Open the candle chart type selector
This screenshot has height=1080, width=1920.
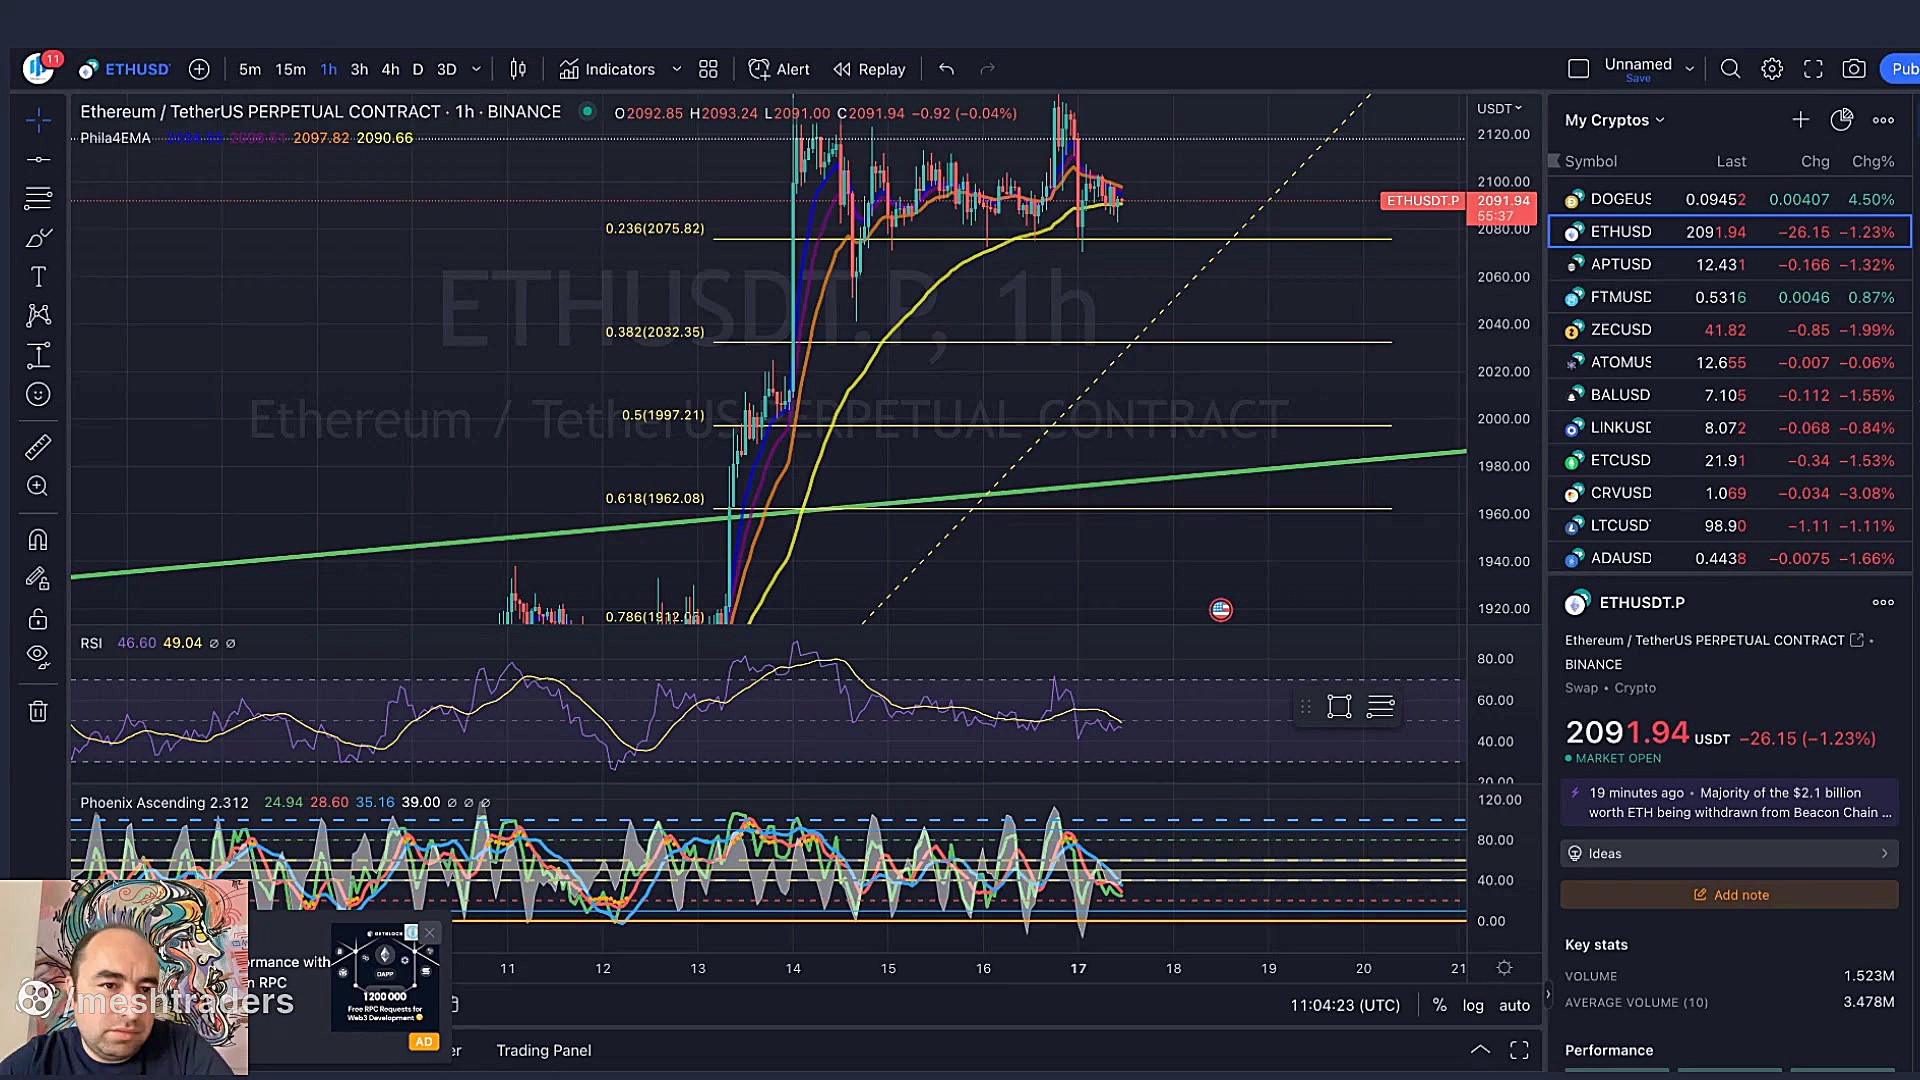518,69
